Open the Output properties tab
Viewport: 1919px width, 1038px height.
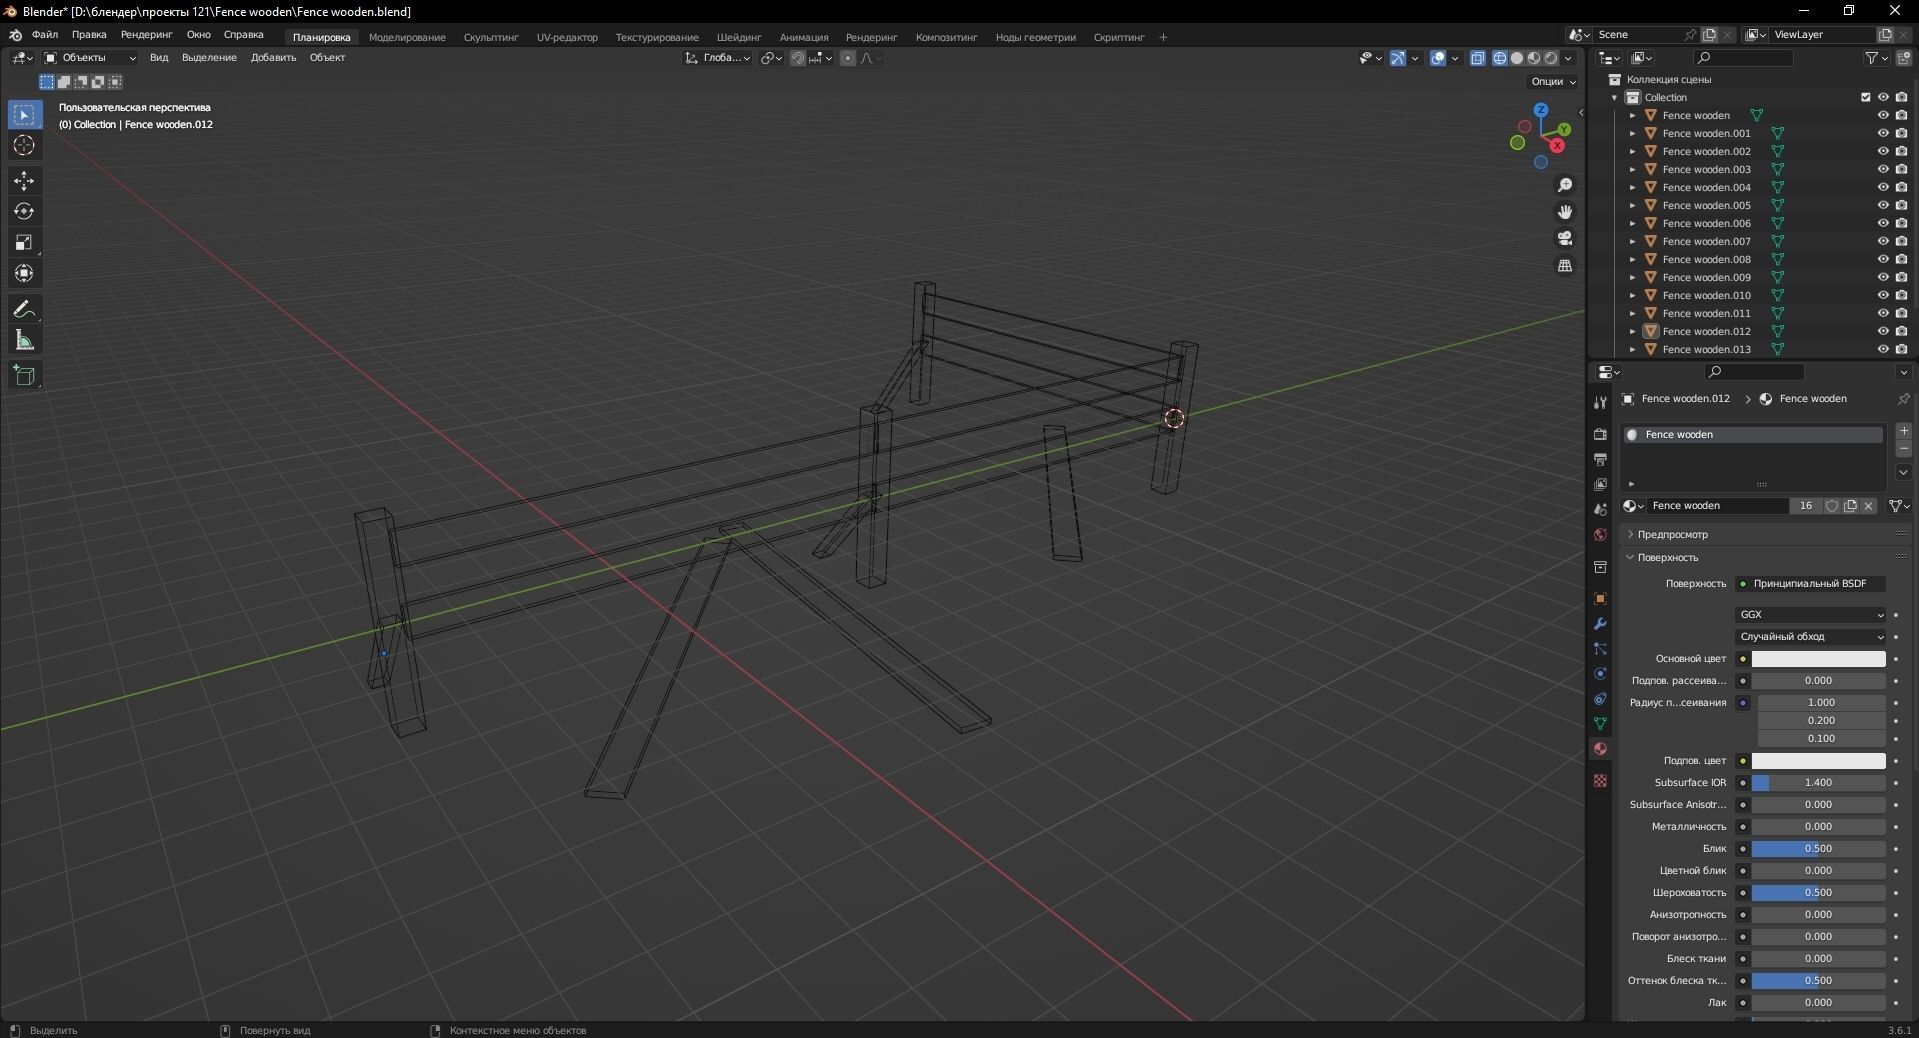[1600, 459]
